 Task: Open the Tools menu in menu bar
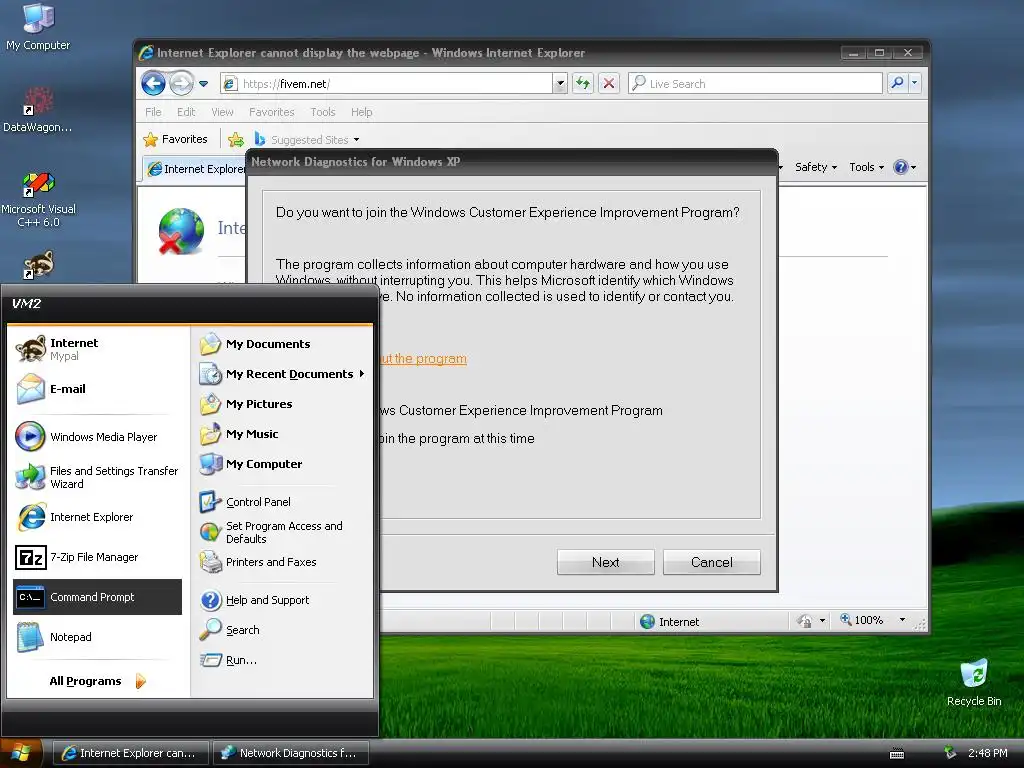tap(323, 112)
